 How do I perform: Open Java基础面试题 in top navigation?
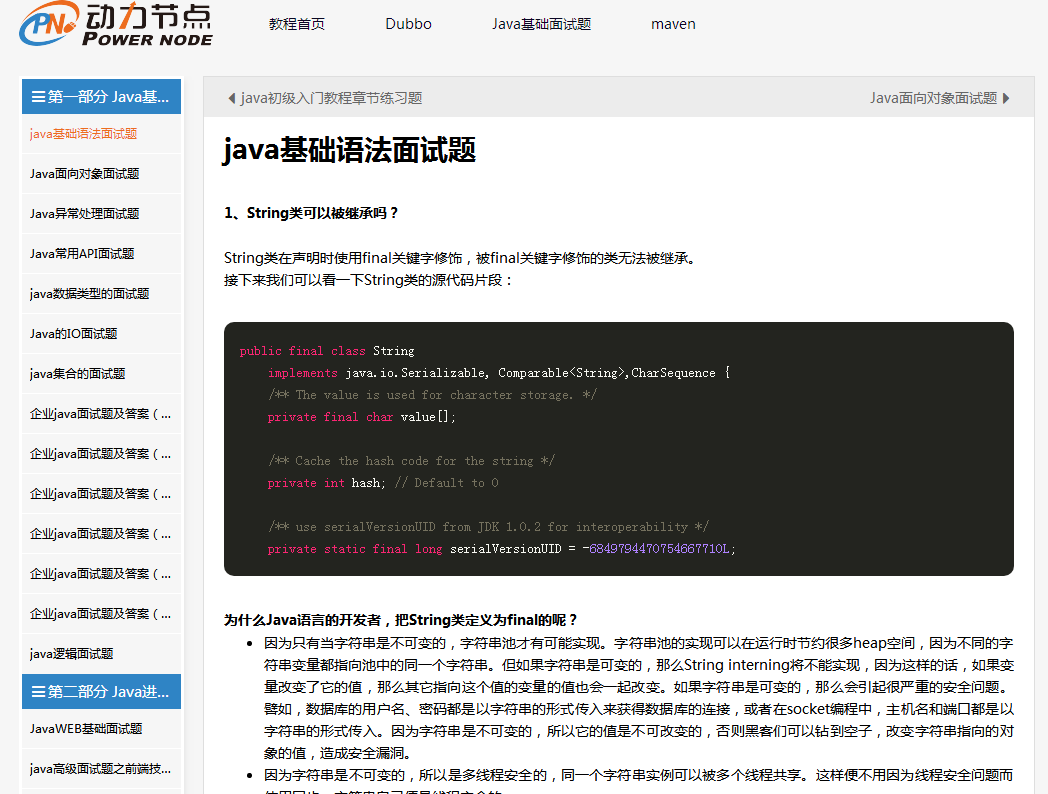[541, 24]
